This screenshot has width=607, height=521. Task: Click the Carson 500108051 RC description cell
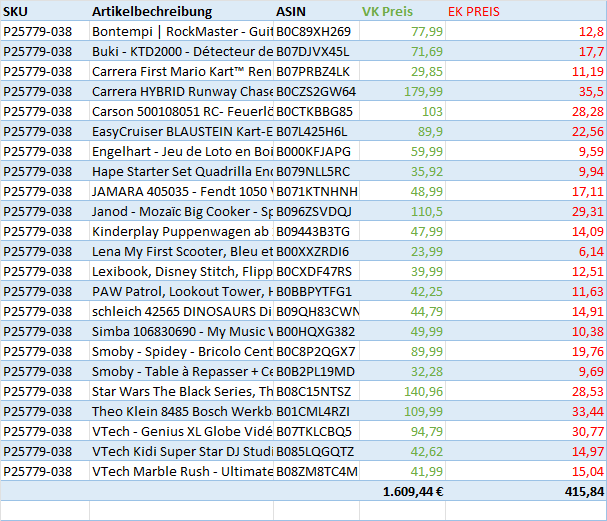pyautogui.click(x=180, y=111)
